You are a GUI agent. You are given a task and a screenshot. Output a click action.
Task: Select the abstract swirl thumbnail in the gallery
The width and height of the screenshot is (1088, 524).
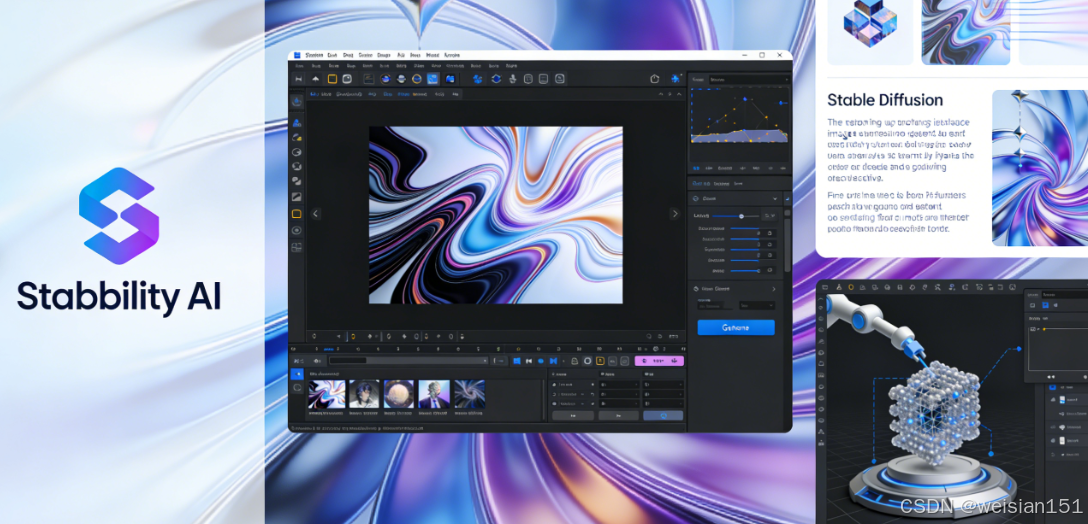326,394
